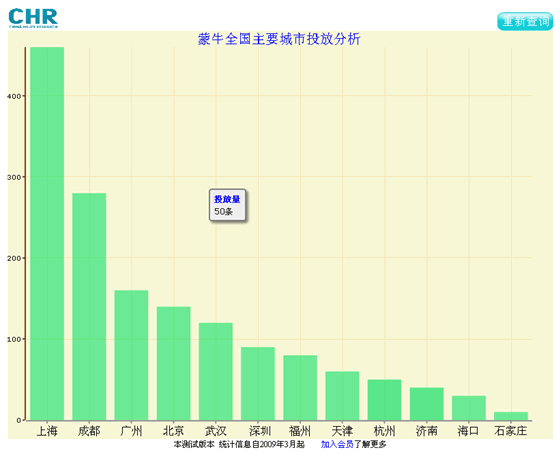Viewport: 555px width, 455px height.
Task: Click the 400 y-axis label
Action: click(x=14, y=96)
